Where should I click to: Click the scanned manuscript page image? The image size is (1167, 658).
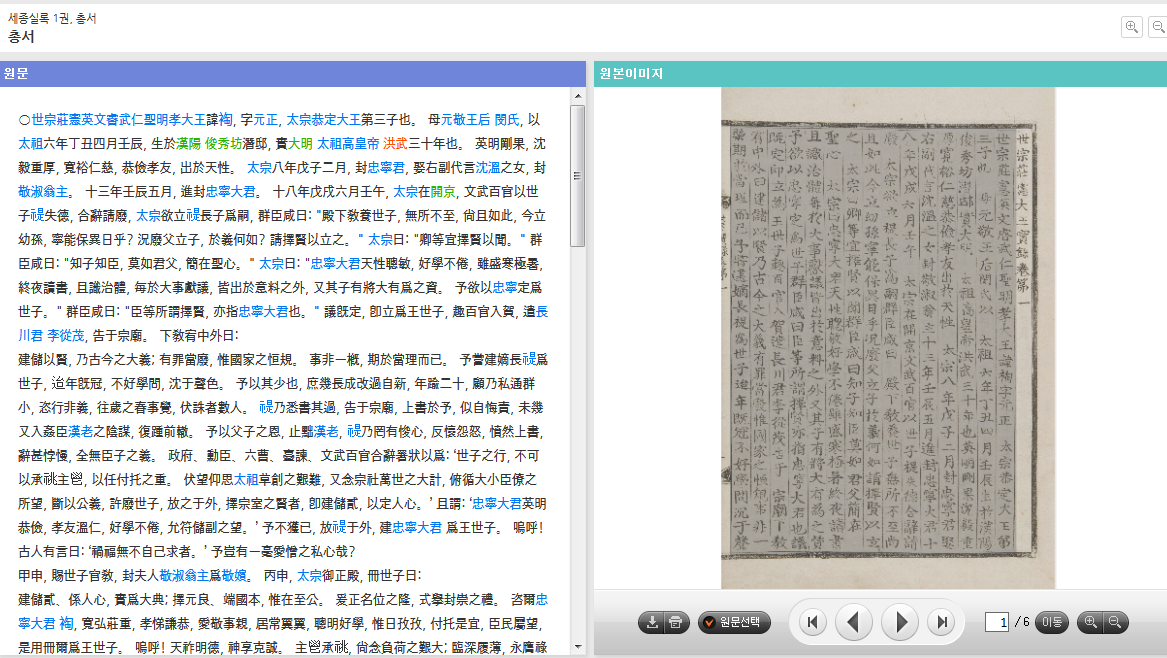[888, 338]
